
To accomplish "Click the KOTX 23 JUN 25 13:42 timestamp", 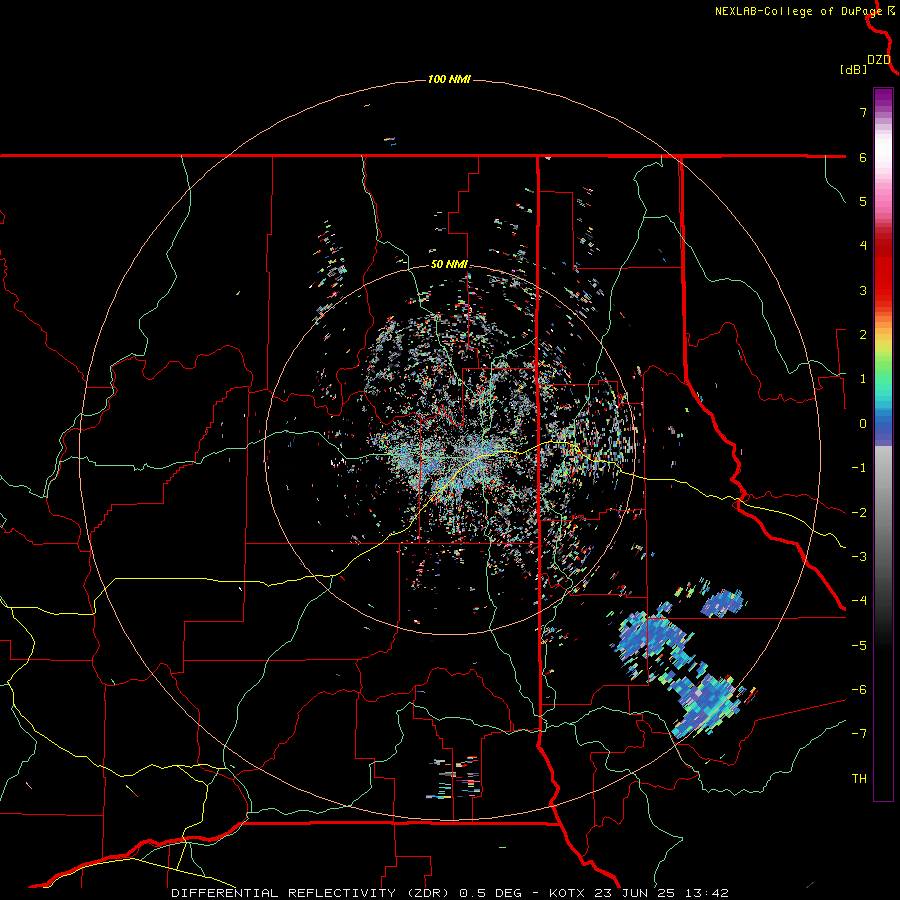I will pos(639,893).
